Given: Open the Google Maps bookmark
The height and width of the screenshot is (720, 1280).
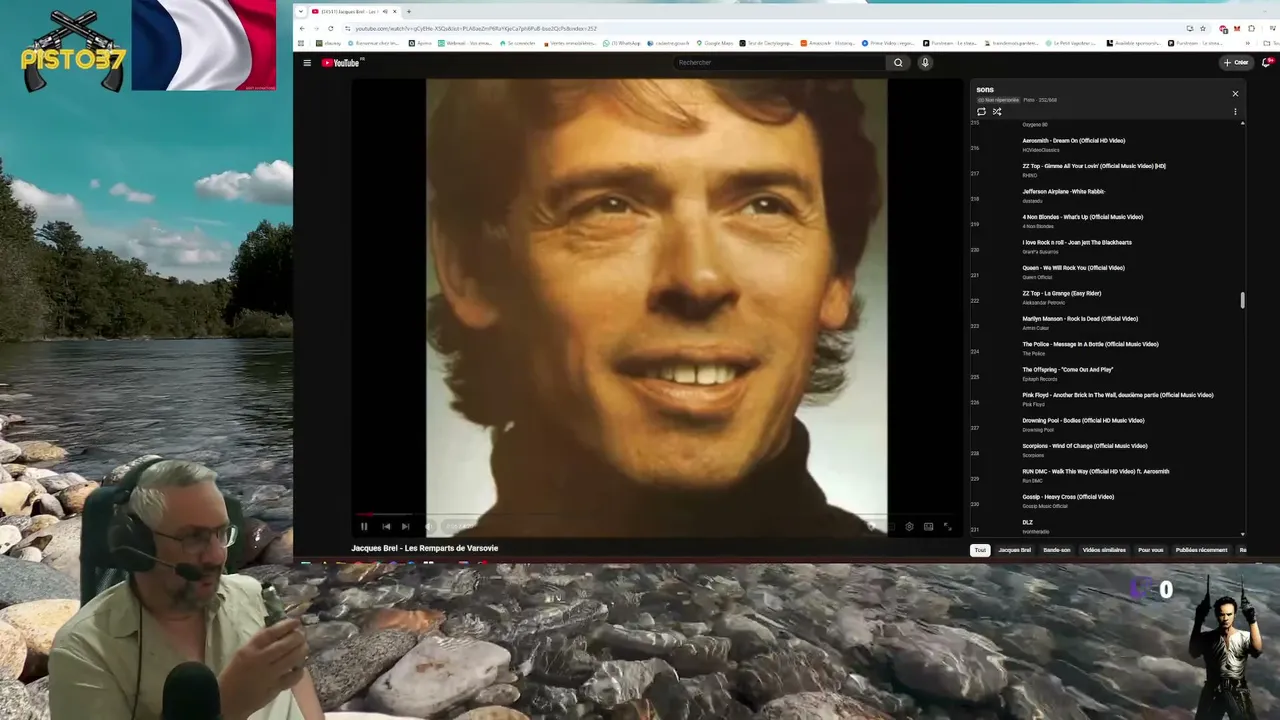Looking at the screenshot, I should tap(716, 43).
